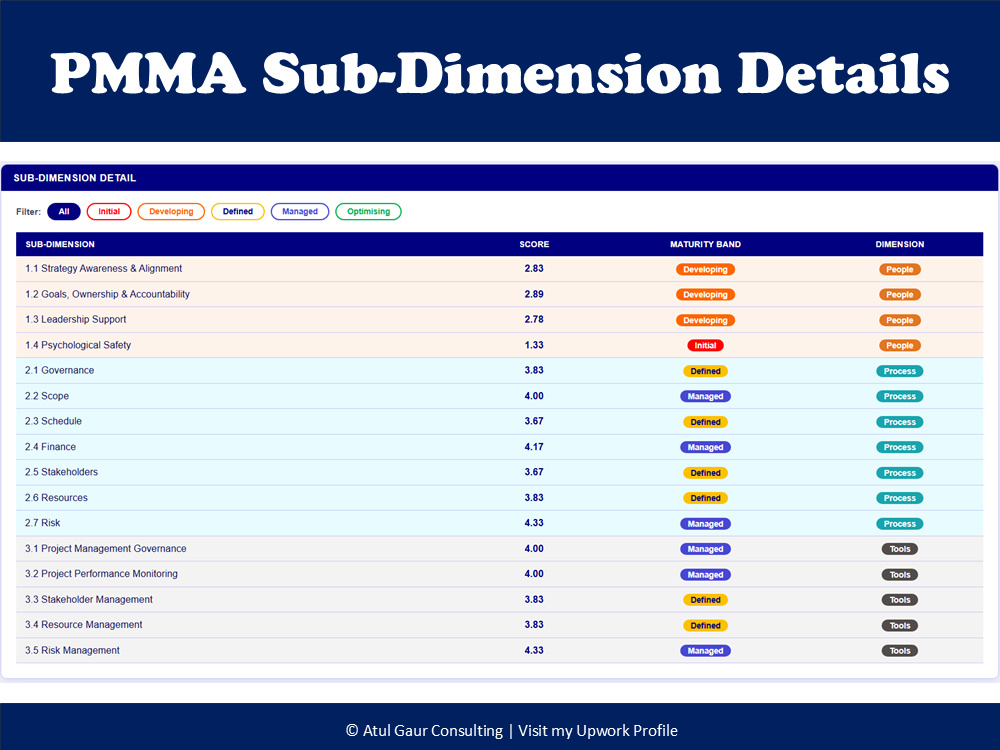Select row 2.5 Stakeholders

[499, 473]
